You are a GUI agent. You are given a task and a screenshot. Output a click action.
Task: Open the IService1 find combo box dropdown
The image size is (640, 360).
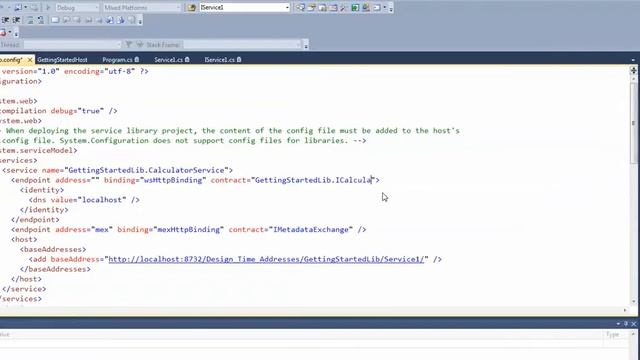click(287, 7)
